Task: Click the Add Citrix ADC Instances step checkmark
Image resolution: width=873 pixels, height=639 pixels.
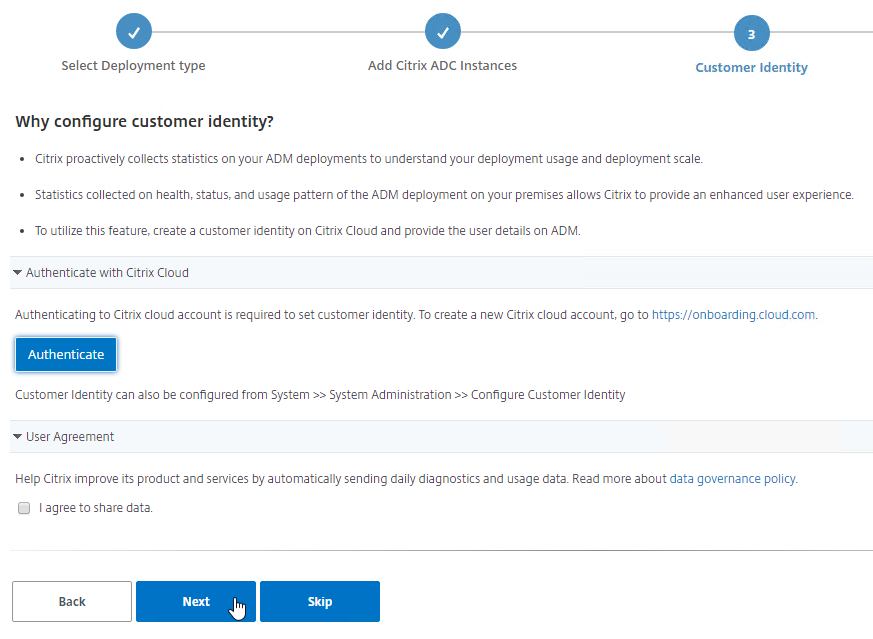Action: pyautogui.click(x=443, y=32)
